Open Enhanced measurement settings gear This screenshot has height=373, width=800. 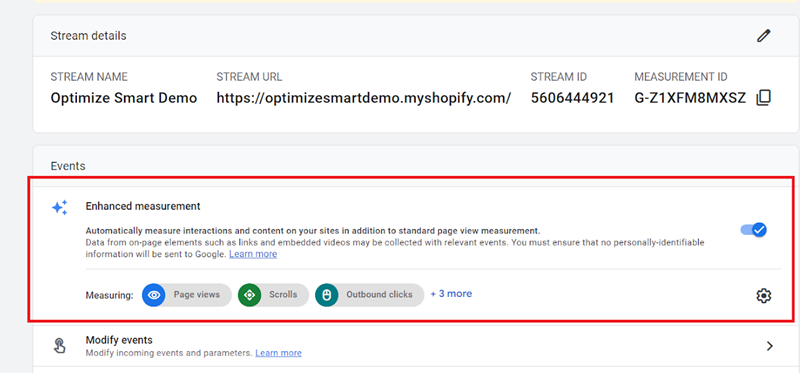coord(763,295)
